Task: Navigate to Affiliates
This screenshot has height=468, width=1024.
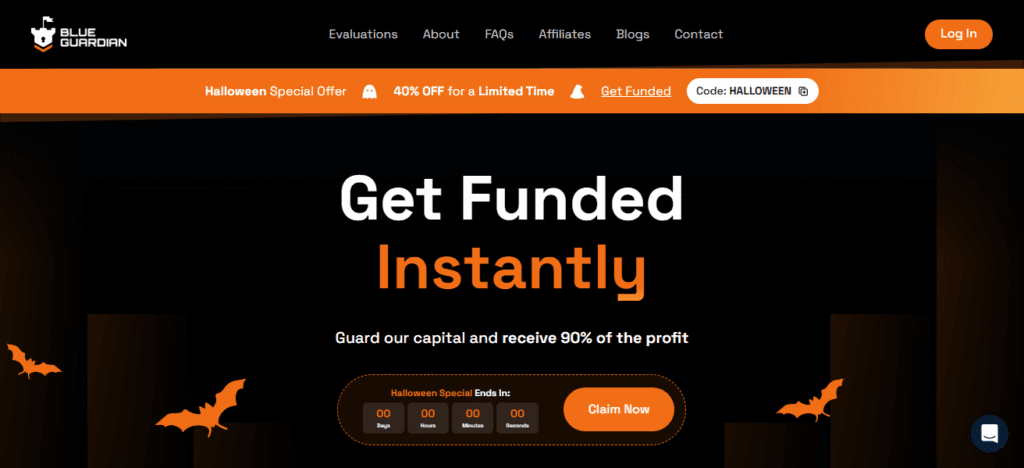Action: [565, 35]
